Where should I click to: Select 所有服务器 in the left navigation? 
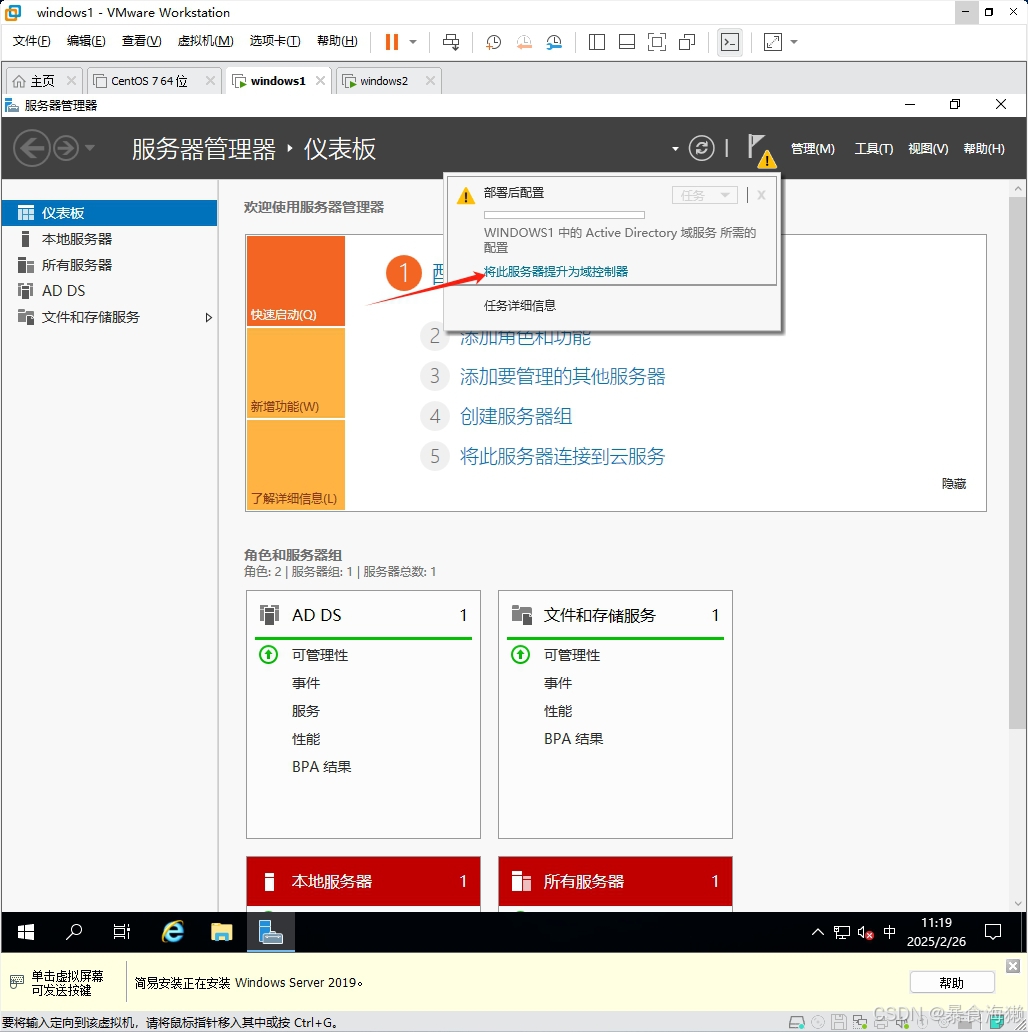[x=109, y=265]
